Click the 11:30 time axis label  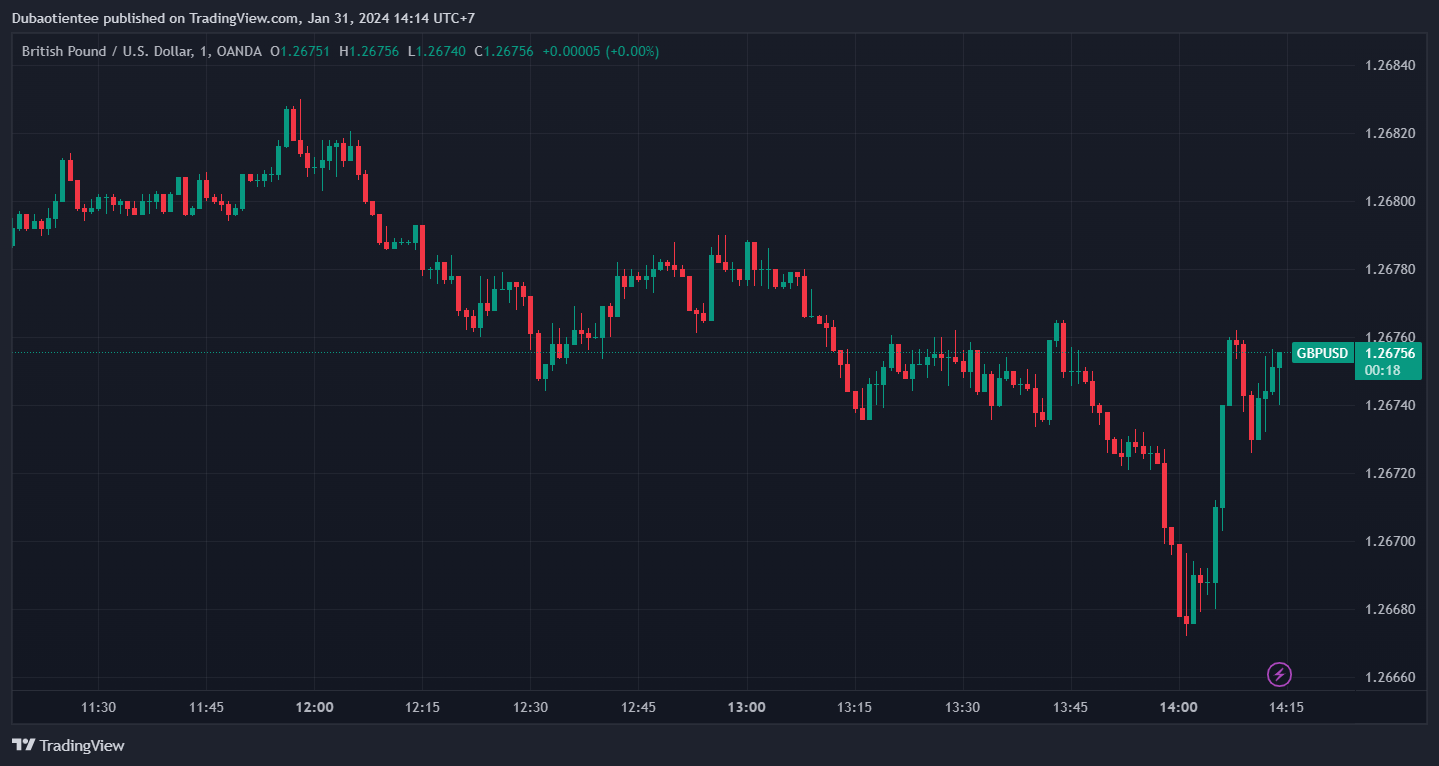(x=98, y=707)
